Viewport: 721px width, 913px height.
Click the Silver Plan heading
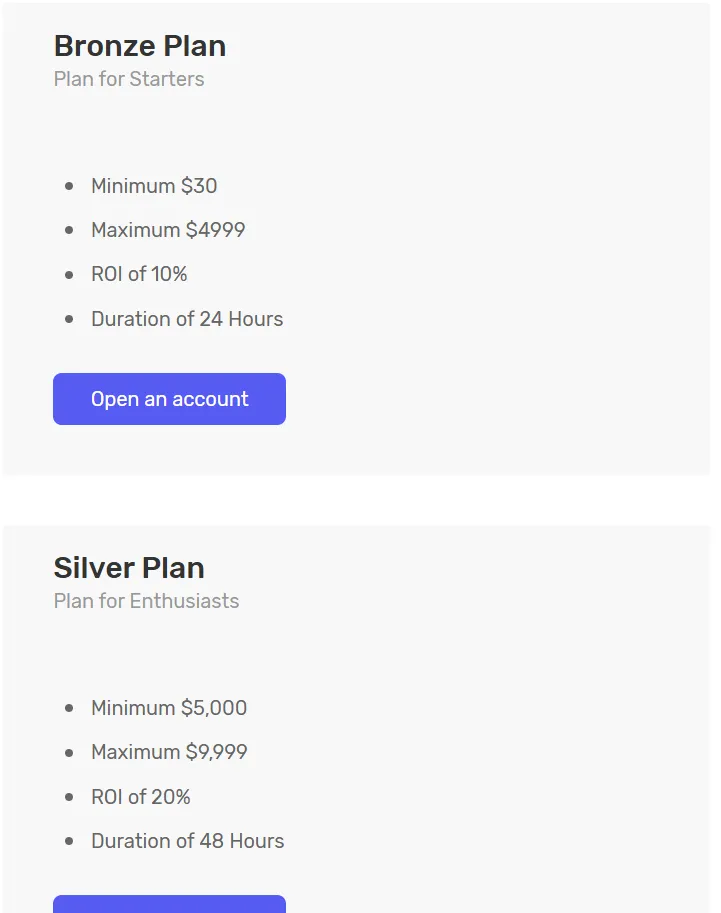129,568
